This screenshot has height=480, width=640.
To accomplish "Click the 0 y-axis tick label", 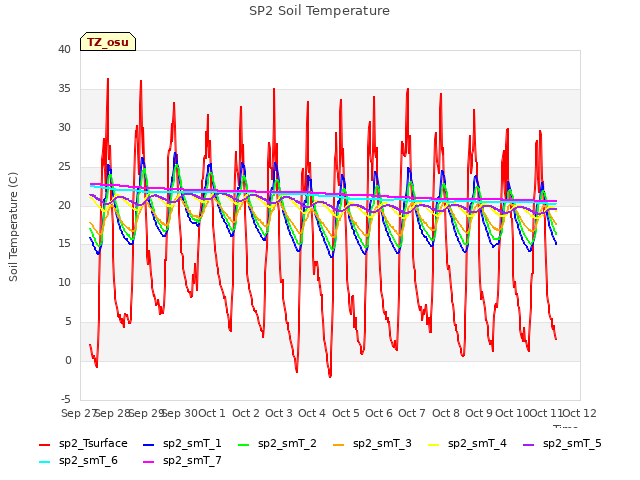I will (68, 360).
